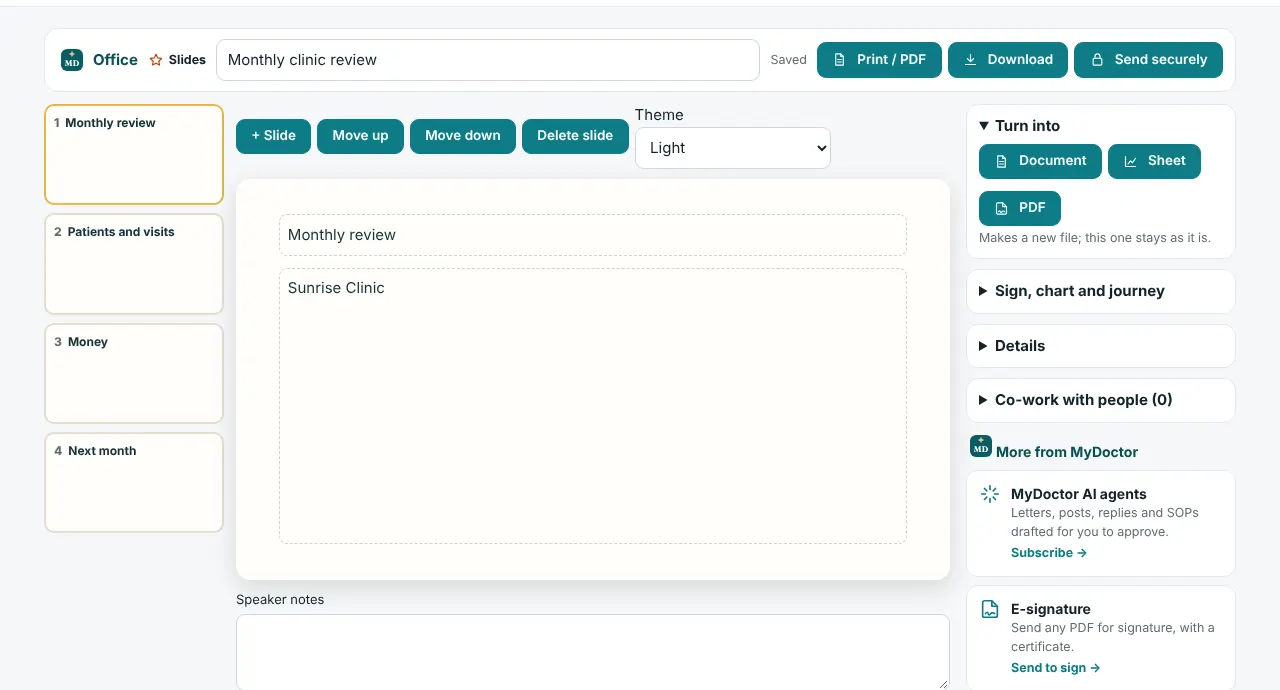Click the Office label in the header
The image size is (1280, 690).
click(115, 60)
